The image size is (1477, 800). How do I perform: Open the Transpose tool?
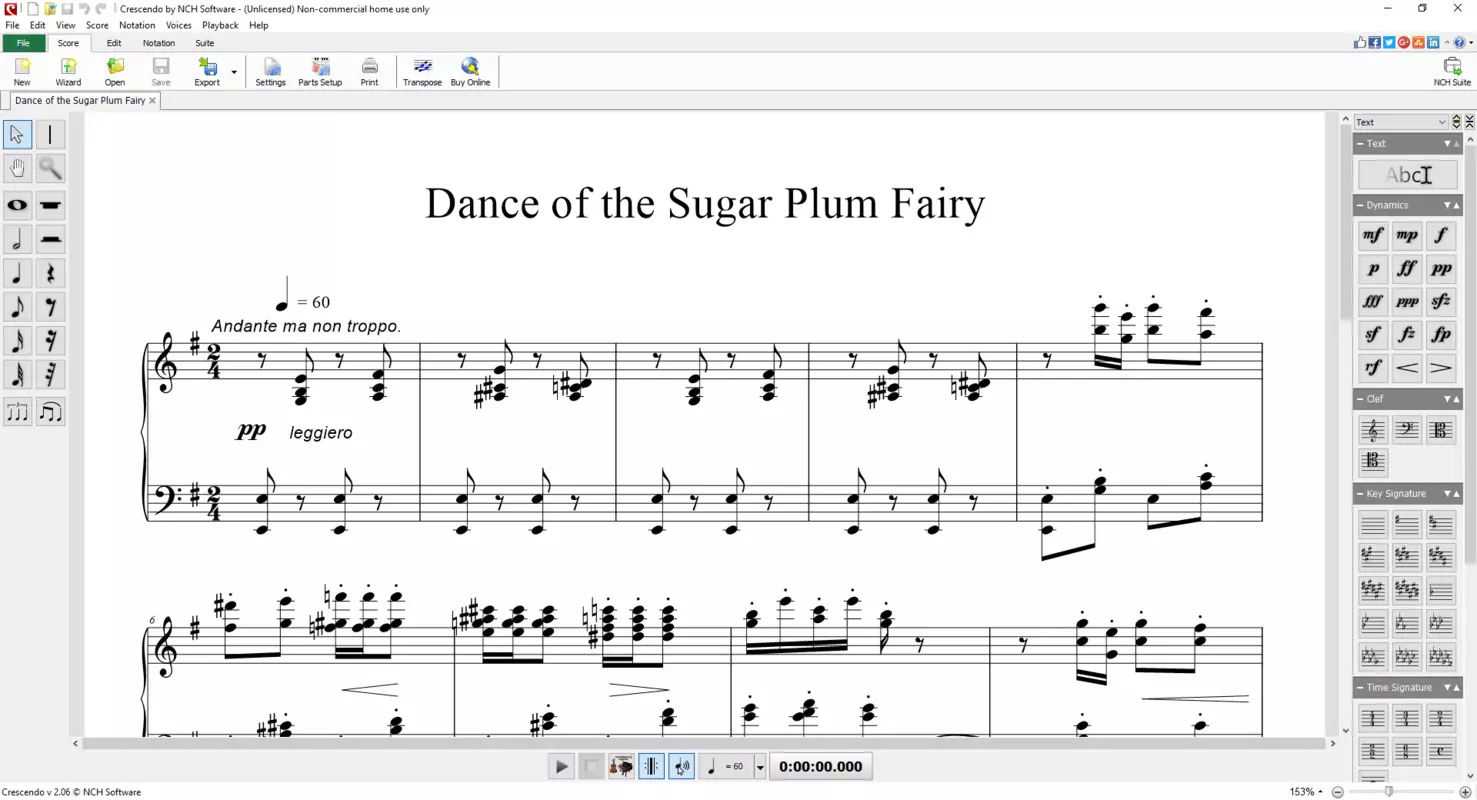422,72
